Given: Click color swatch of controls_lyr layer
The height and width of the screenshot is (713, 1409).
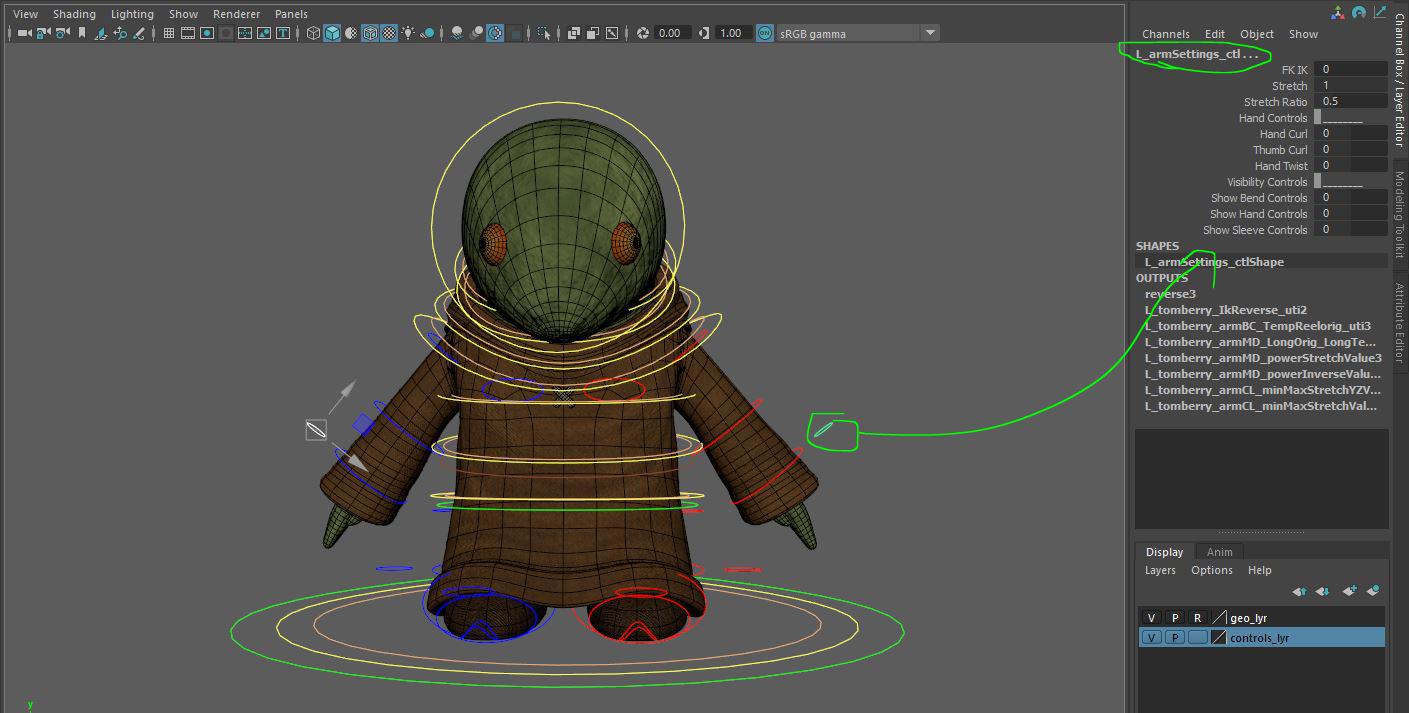Looking at the screenshot, I should click(1219, 638).
